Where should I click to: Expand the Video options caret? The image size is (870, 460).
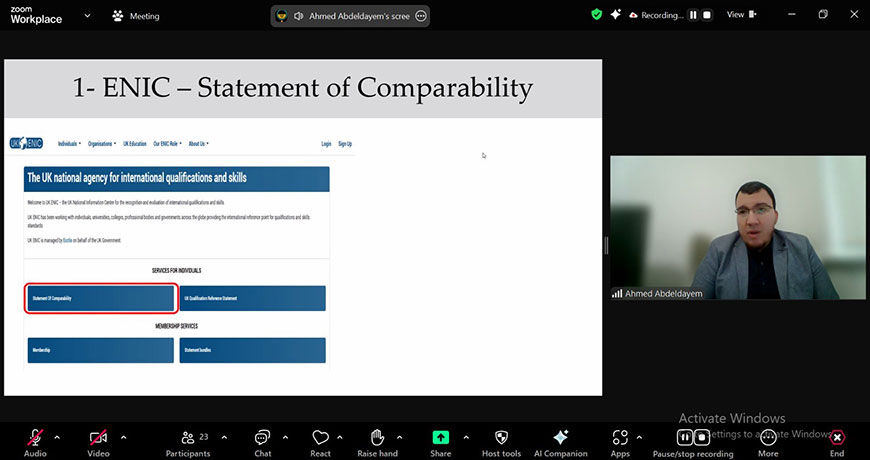pos(123,438)
